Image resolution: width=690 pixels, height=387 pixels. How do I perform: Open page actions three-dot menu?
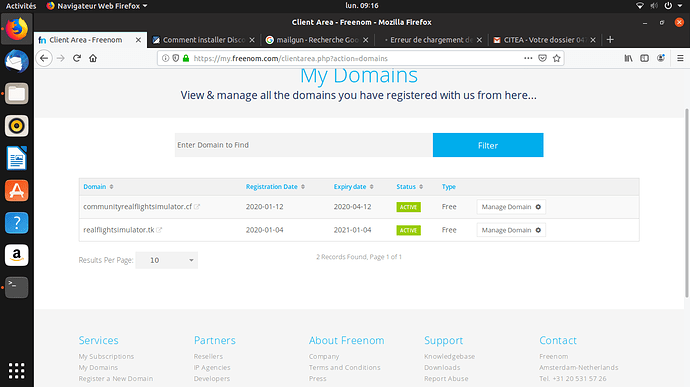pos(528,58)
